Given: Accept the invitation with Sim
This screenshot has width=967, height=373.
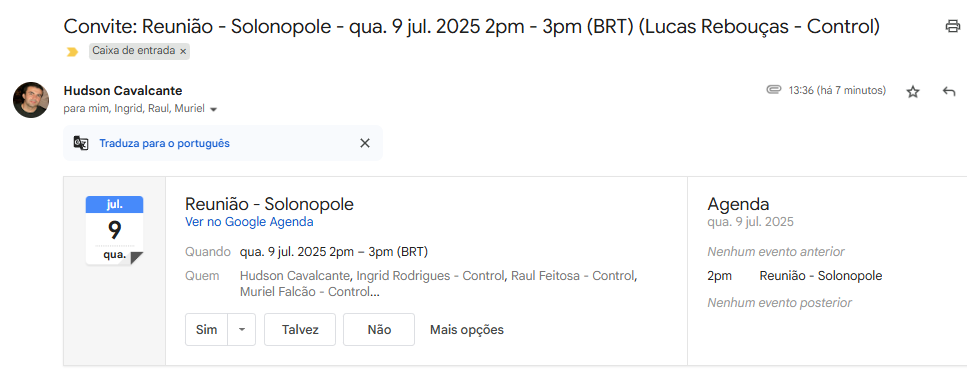Looking at the screenshot, I should (x=207, y=330).
